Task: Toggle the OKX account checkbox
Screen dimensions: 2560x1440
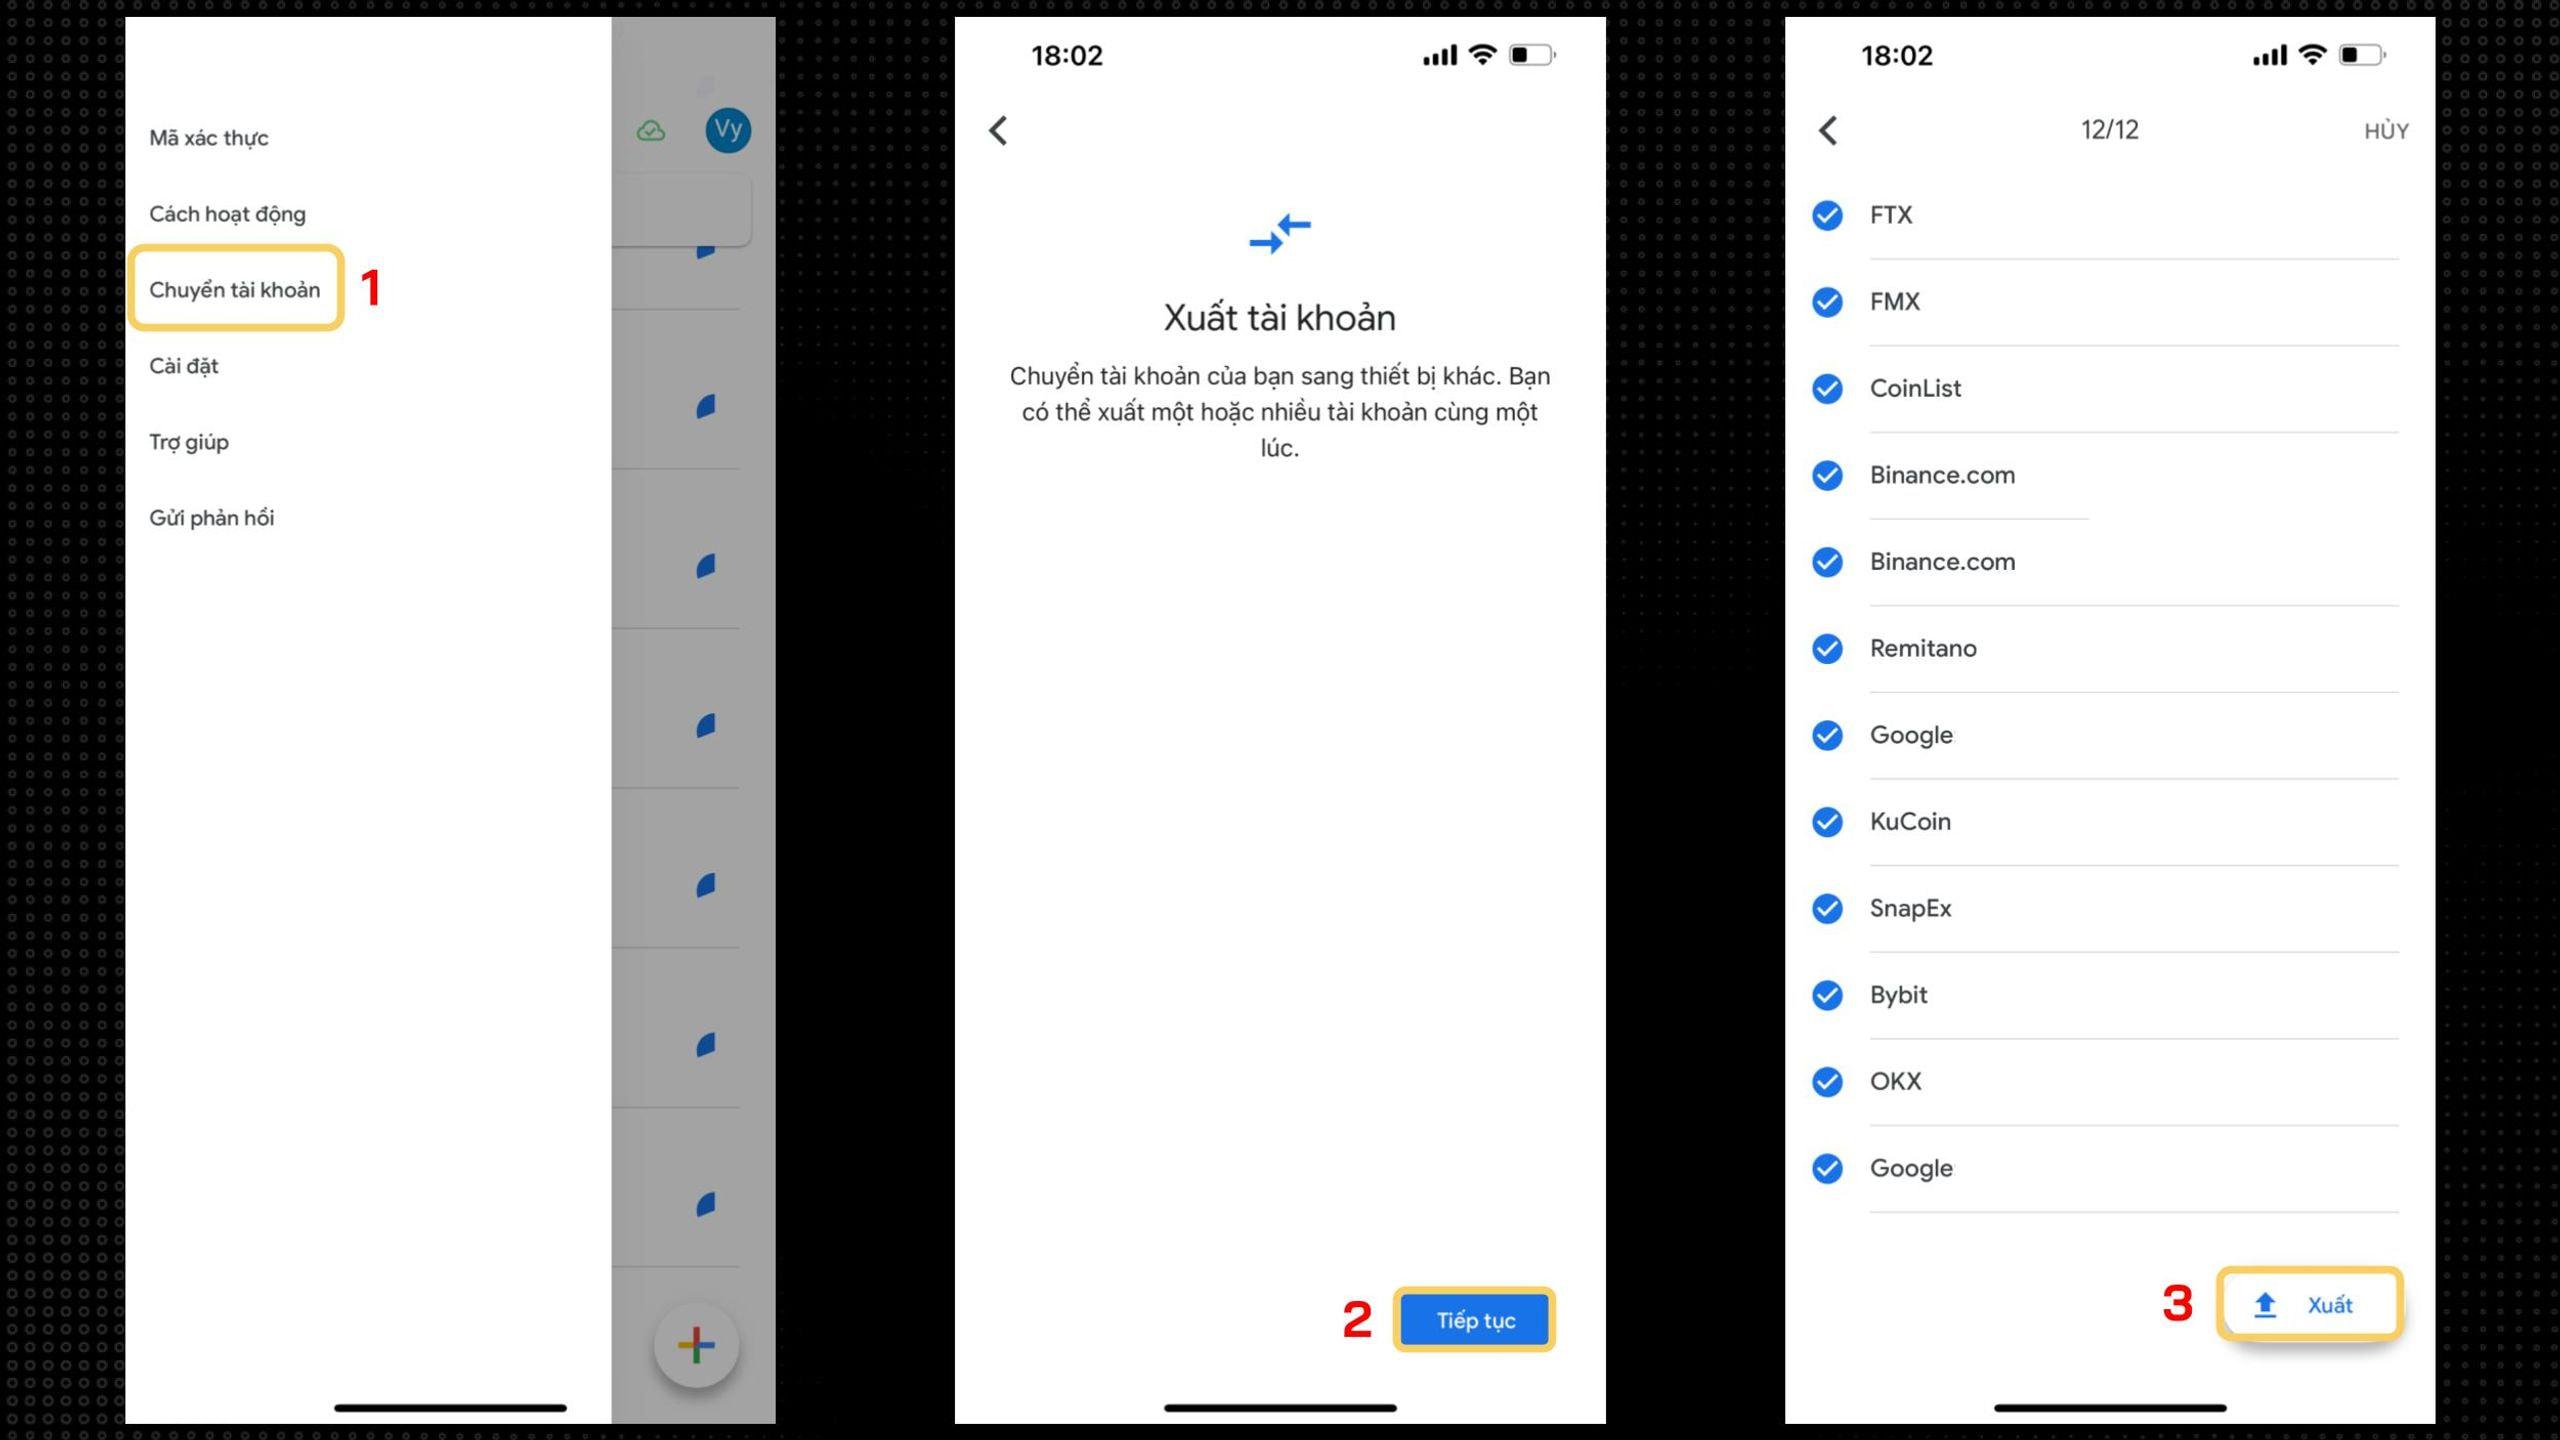Action: (x=1829, y=1080)
